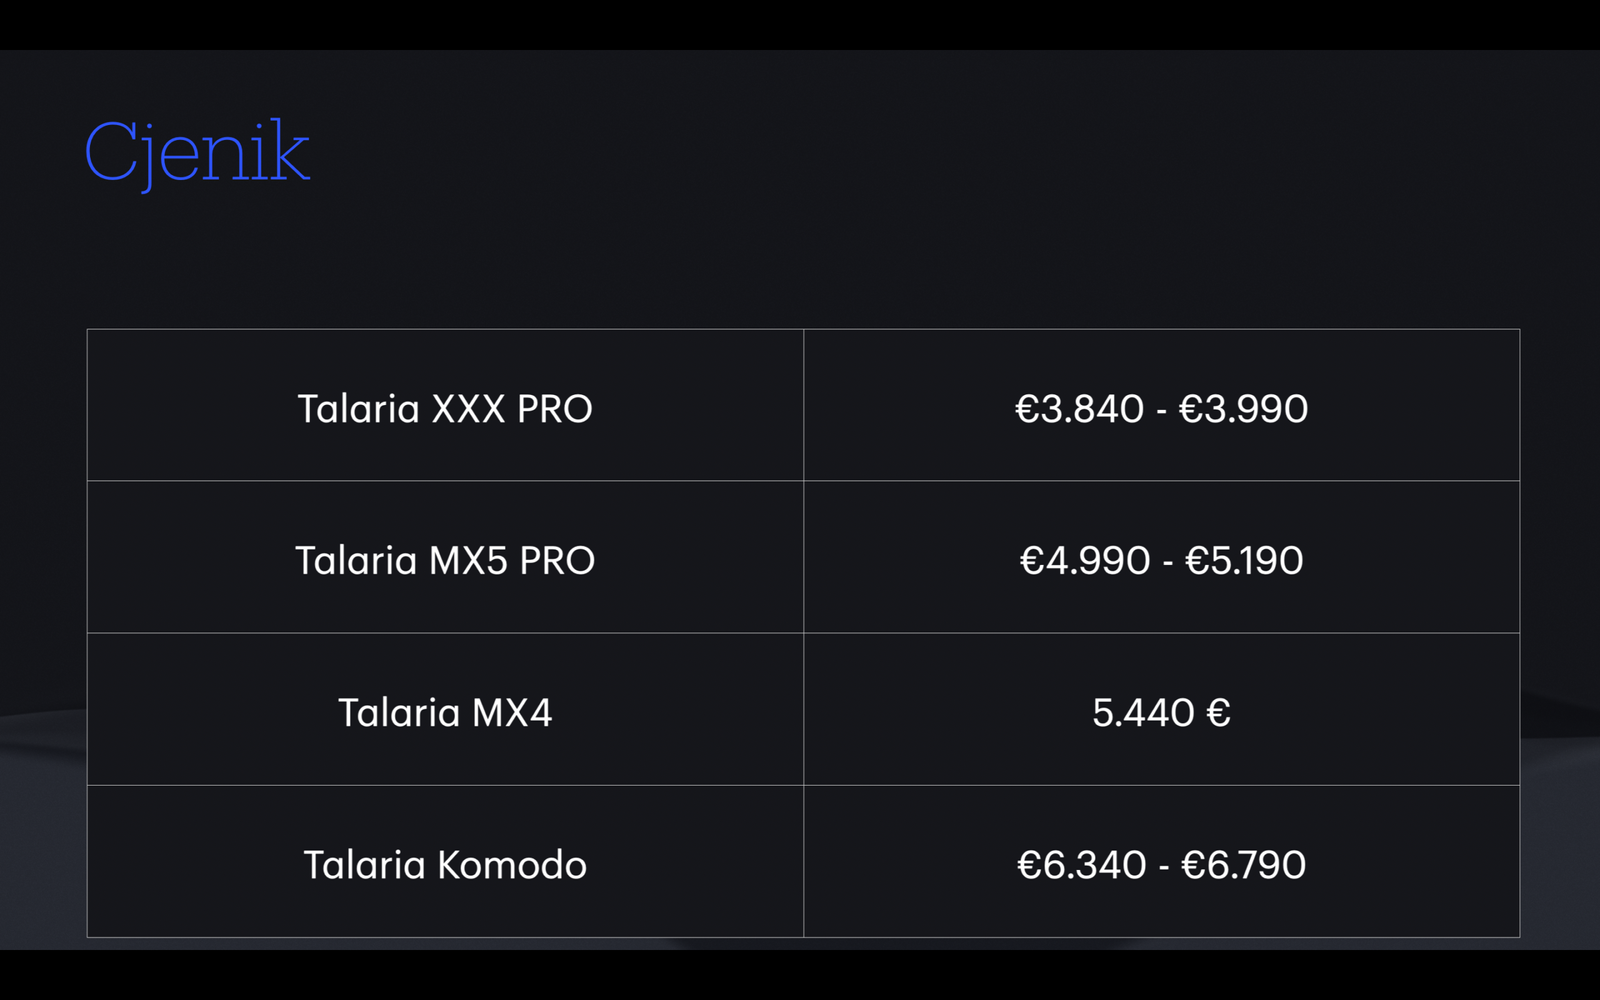Screen dimensions: 1600x1000
Task: Select the €6.790 upper price
Action: coord(1243,865)
